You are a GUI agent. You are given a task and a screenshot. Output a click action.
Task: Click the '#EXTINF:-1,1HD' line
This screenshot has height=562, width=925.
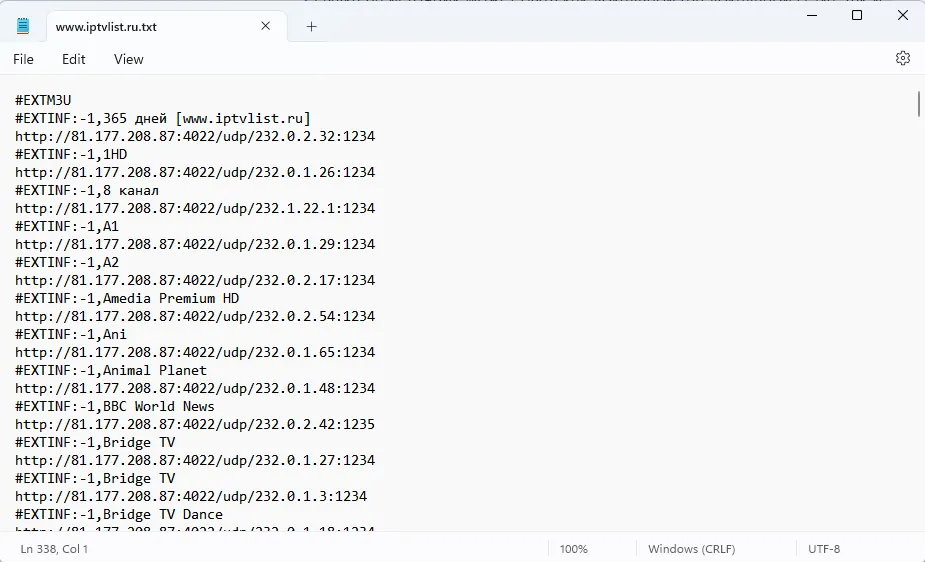point(71,155)
